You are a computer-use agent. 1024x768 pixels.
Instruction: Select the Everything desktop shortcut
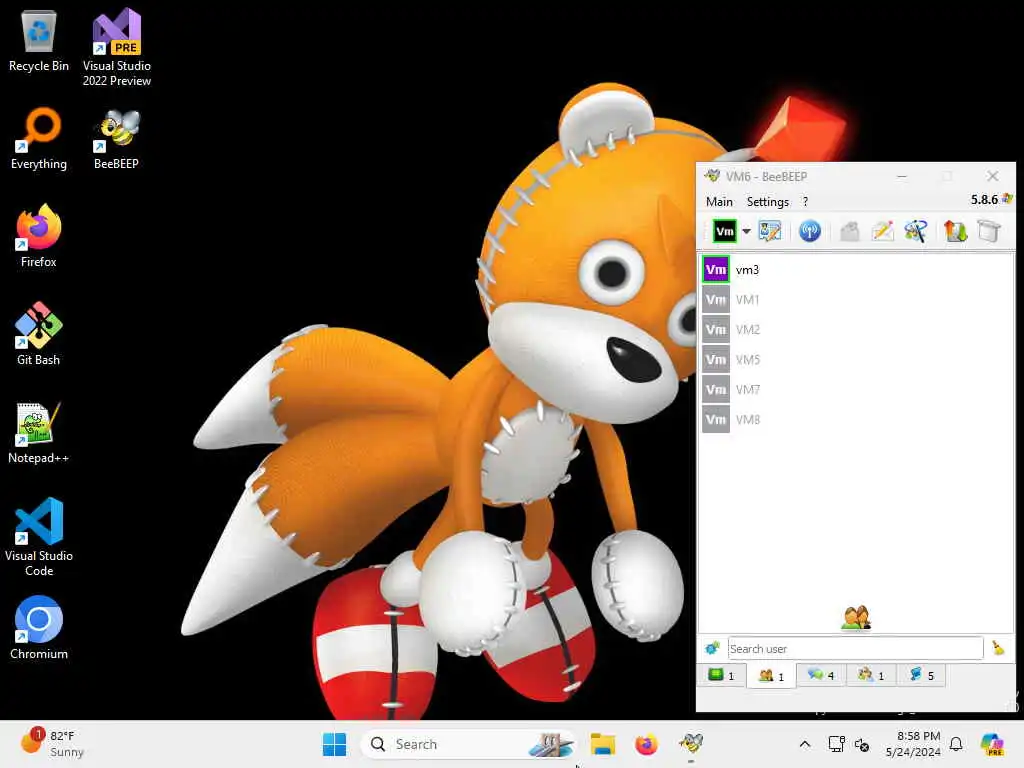[39, 138]
